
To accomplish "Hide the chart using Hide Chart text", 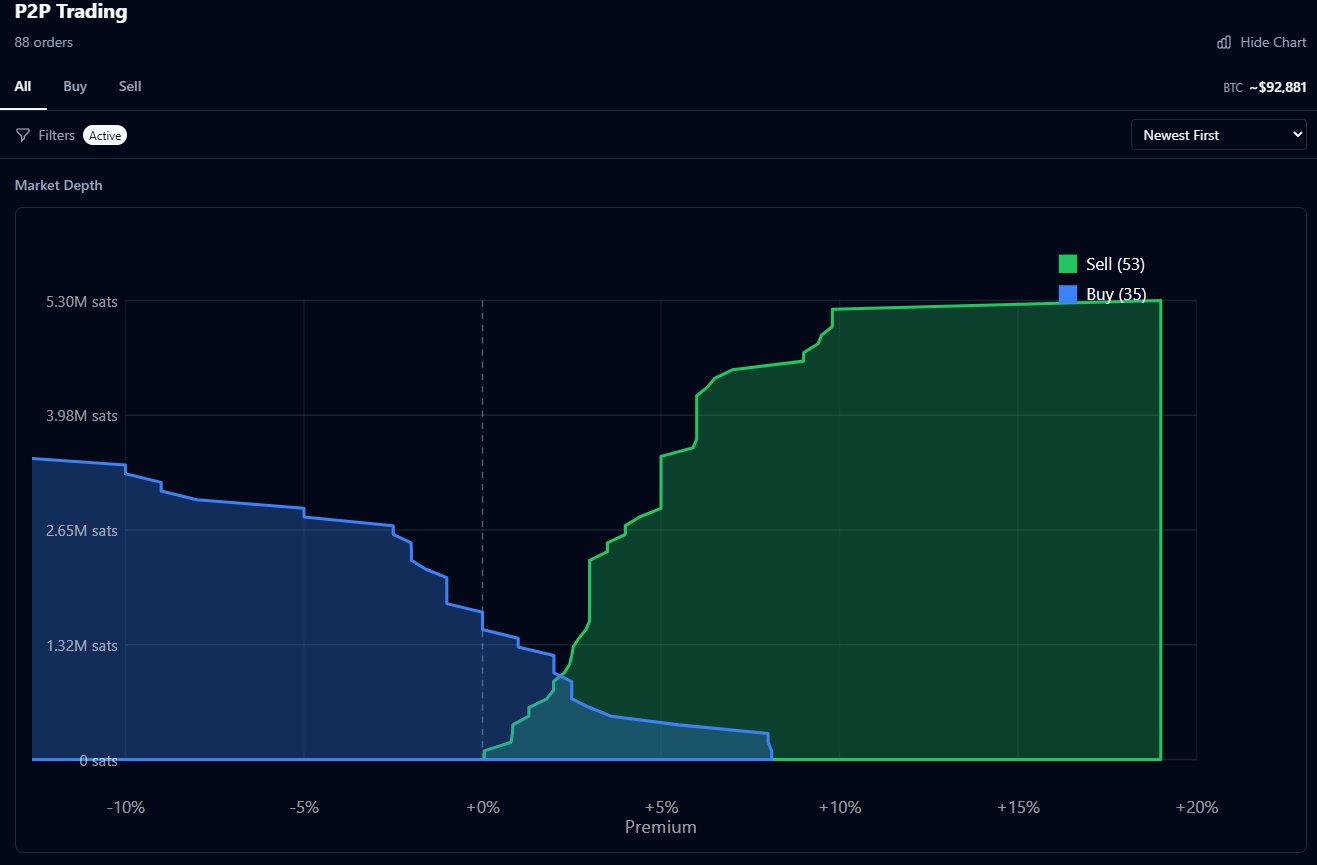I will click(x=1273, y=42).
